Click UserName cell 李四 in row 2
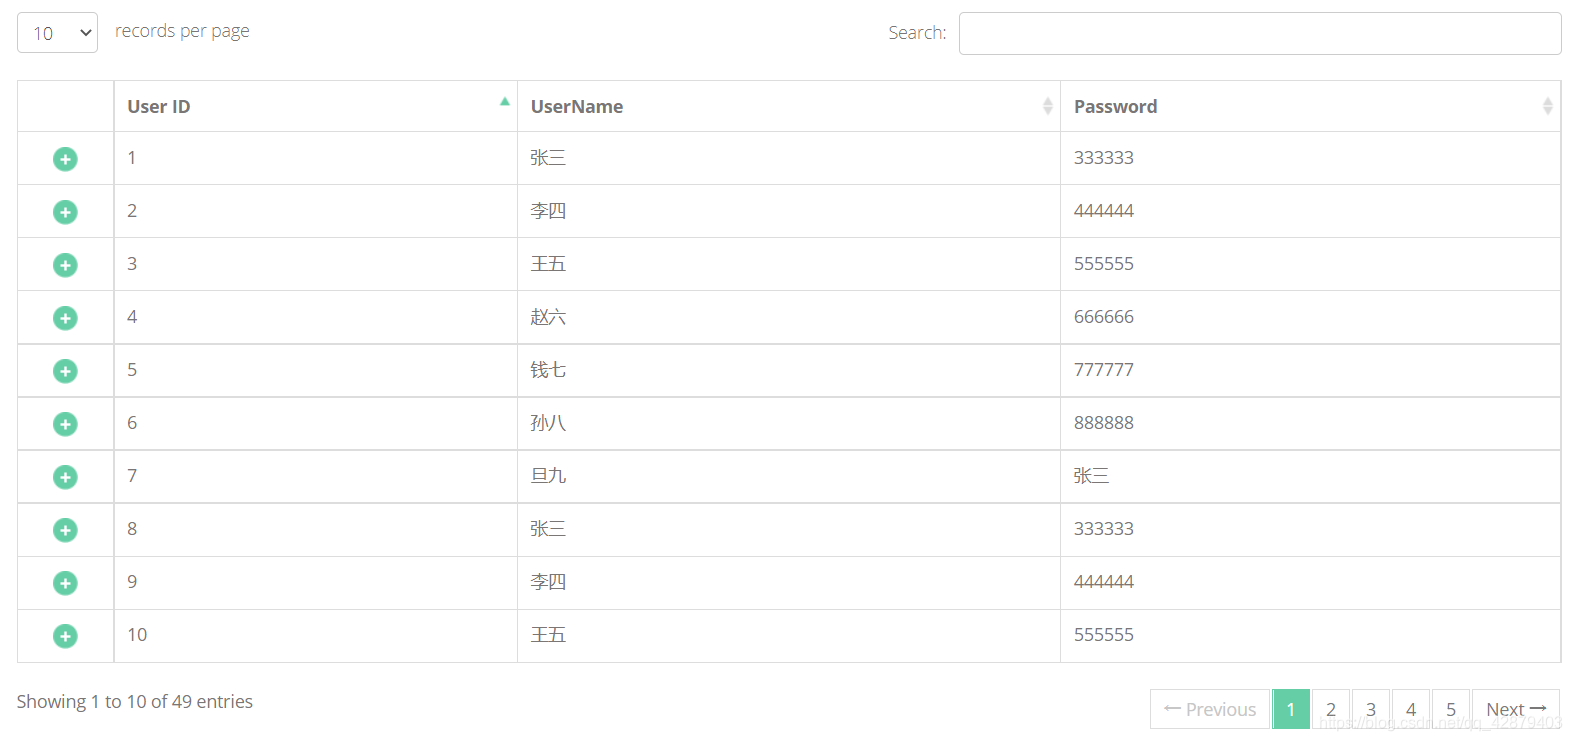Screen dimensions: 1572x741 point(788,211)
